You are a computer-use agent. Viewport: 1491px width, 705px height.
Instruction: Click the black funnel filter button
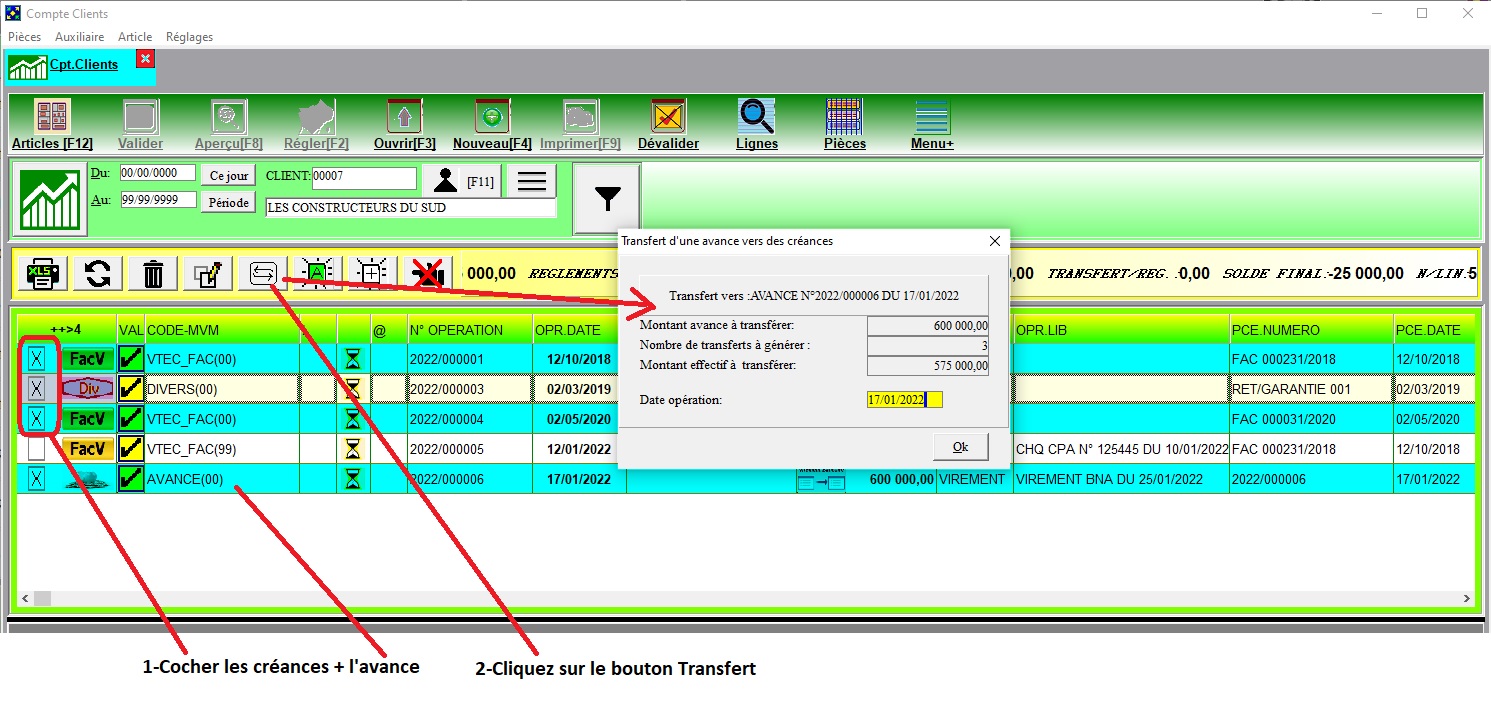607,199
